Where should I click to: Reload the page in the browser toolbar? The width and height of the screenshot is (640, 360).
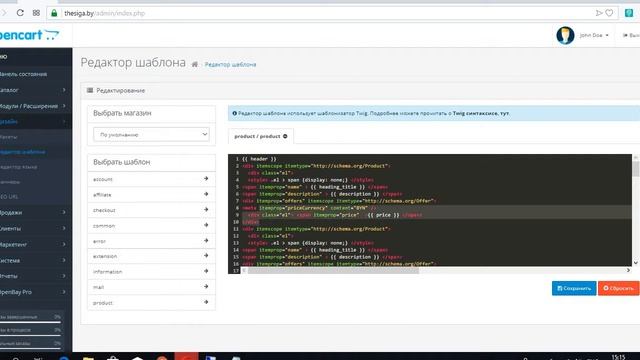coord(20,13)
